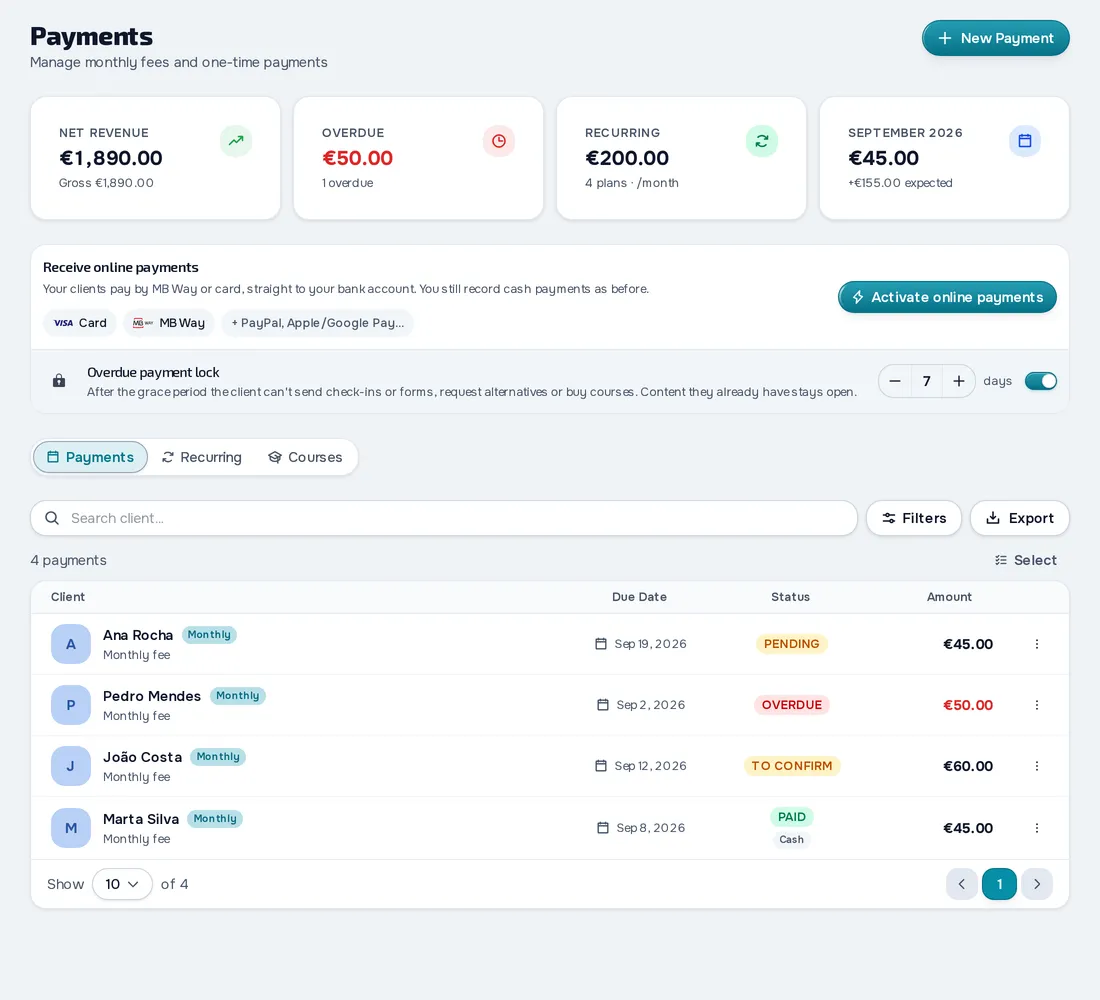
Task: Go to next page chevron
Action: point(1036,884)
